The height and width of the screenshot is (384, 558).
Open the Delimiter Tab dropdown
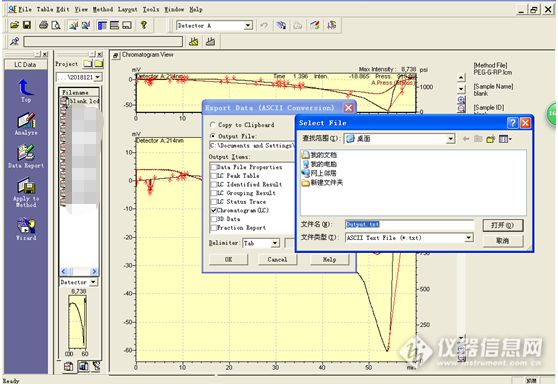click(275, 243)
